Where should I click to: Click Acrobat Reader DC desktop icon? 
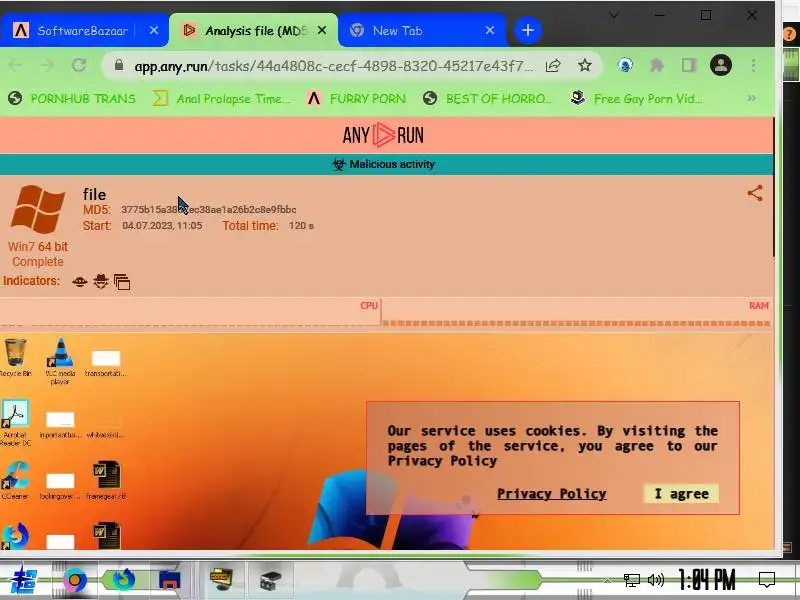pyautogui.click(x=15, y=422)
